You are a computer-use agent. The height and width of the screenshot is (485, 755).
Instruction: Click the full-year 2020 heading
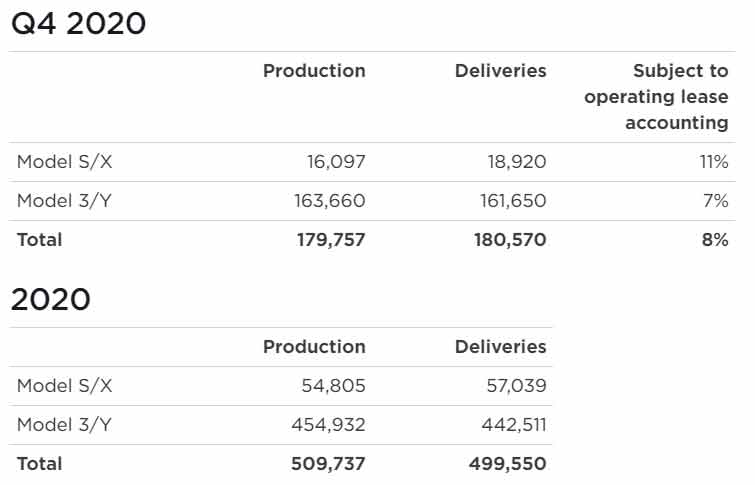pyautogui.click(x=50, y=299)
